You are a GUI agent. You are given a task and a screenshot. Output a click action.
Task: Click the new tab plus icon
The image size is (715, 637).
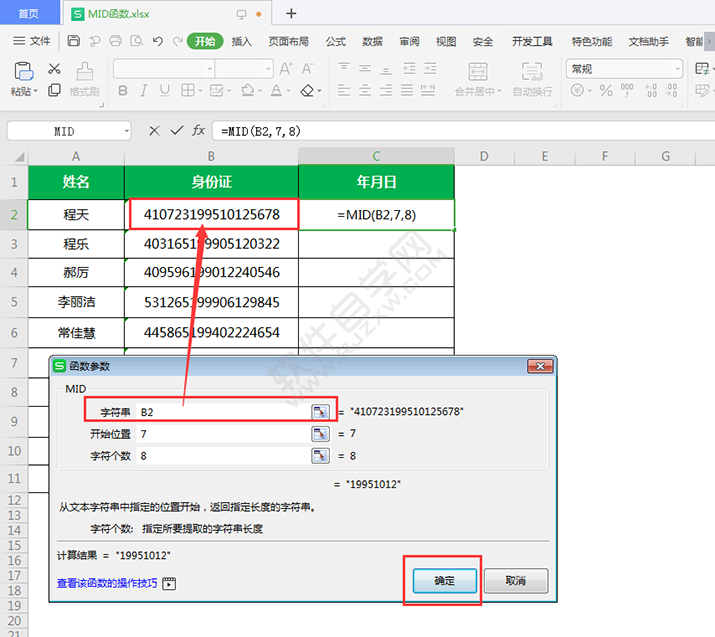(291, 14)
